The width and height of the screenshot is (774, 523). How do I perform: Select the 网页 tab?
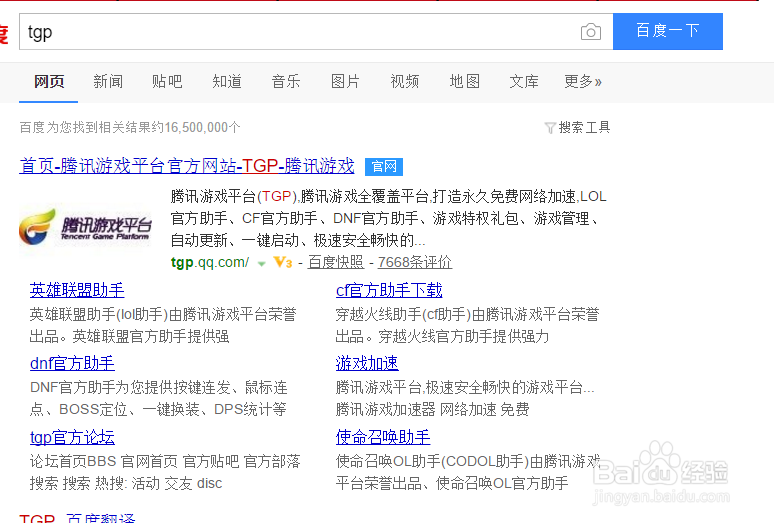point(49,81)
